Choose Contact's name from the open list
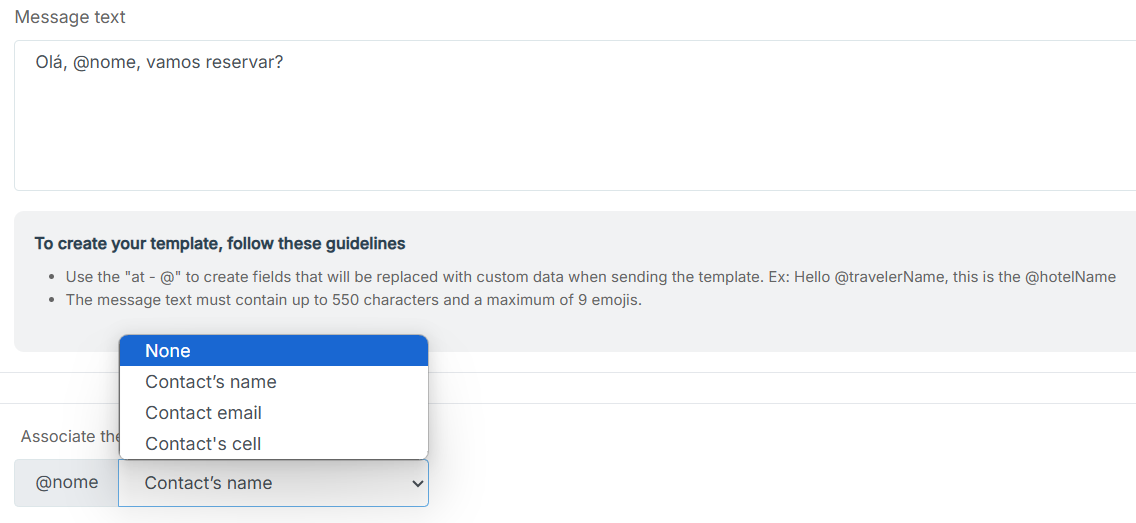This screenshot has width=1136, height=523. 273,382
